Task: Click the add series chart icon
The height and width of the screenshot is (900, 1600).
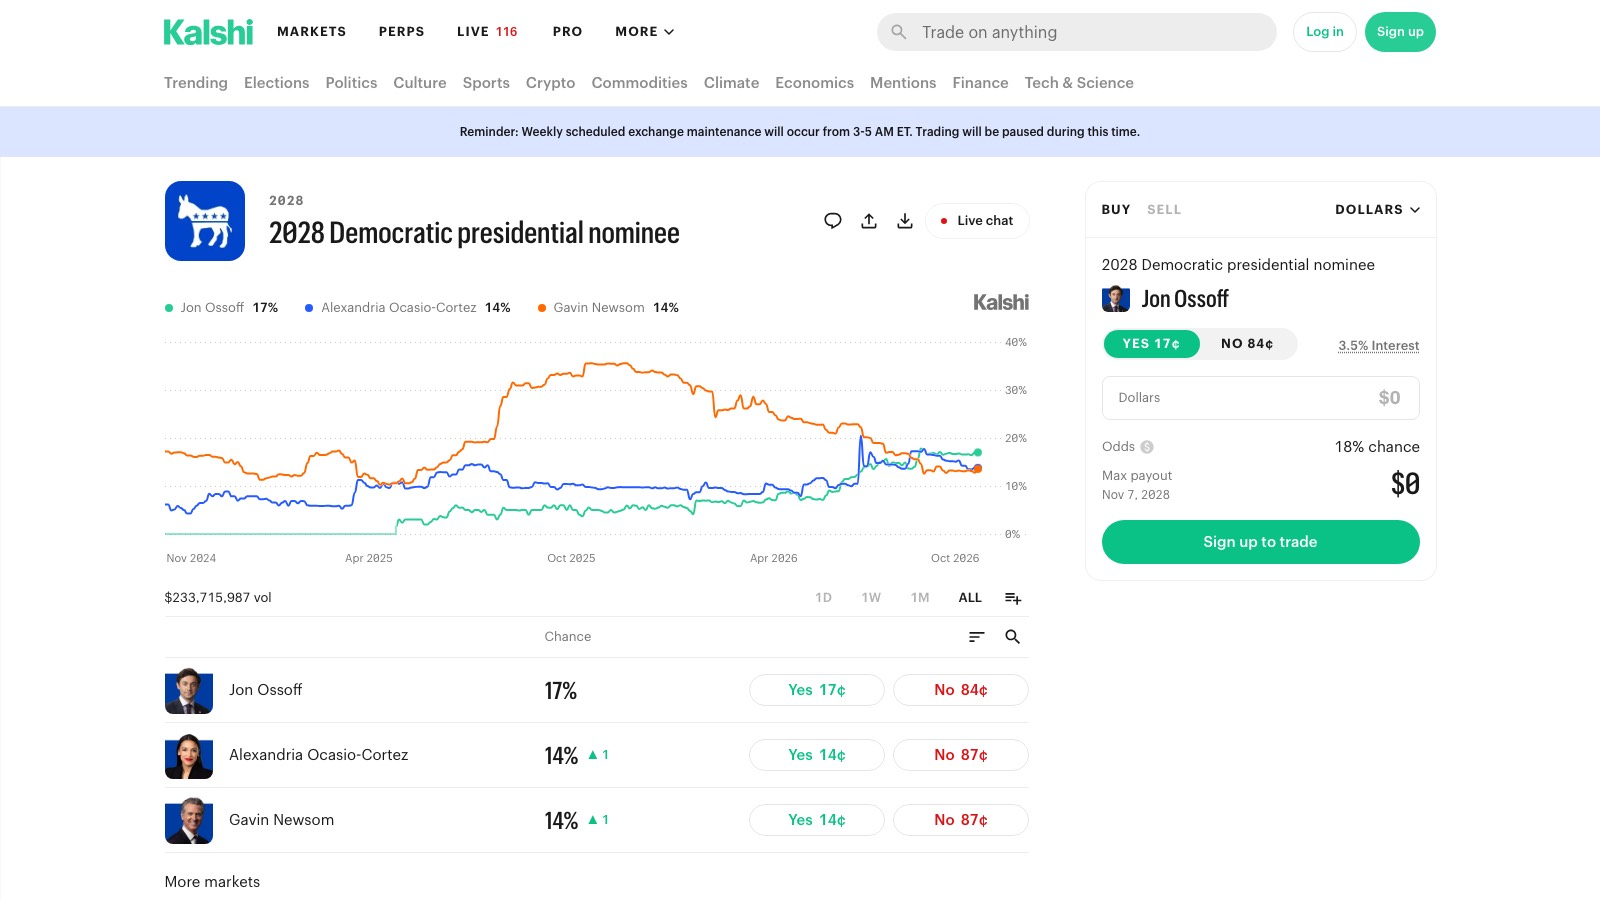Action: coord(1013,598)
